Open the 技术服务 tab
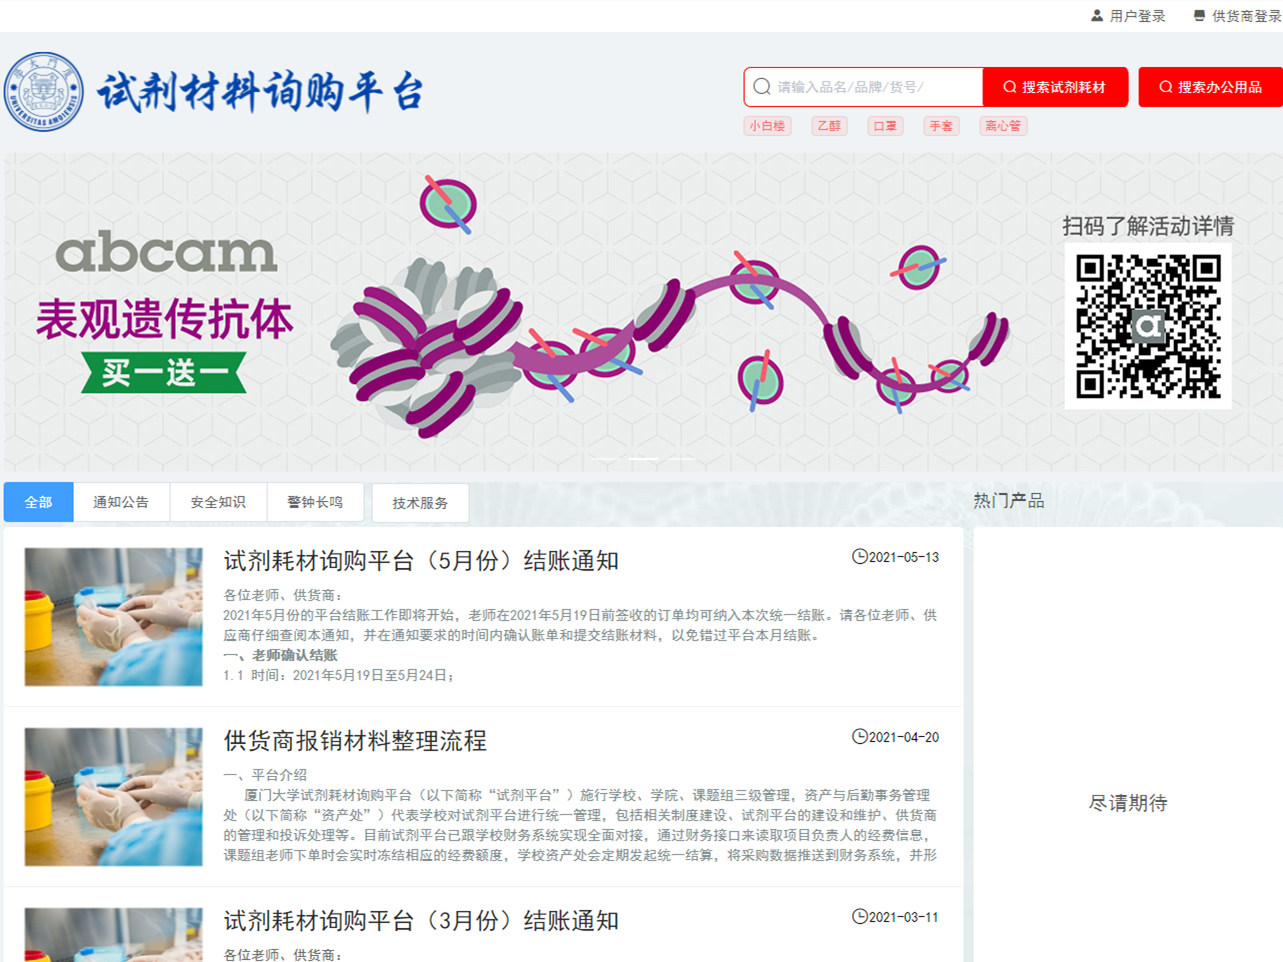This screenshot has width=1283, height=962. coord(420,503)
